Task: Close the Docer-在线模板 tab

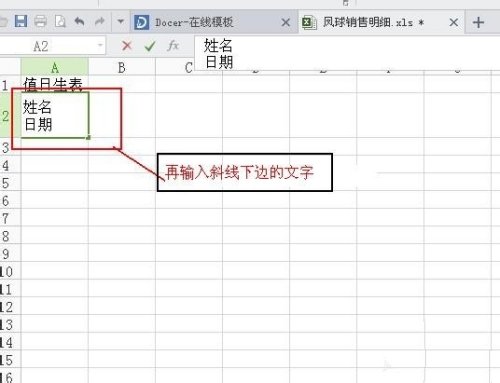Action: point(286,23)
